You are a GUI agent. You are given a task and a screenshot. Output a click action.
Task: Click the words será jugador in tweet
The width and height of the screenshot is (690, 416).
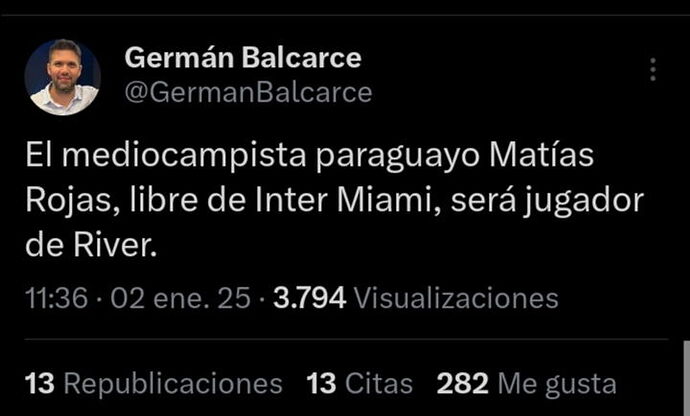(x=547, y=201)
